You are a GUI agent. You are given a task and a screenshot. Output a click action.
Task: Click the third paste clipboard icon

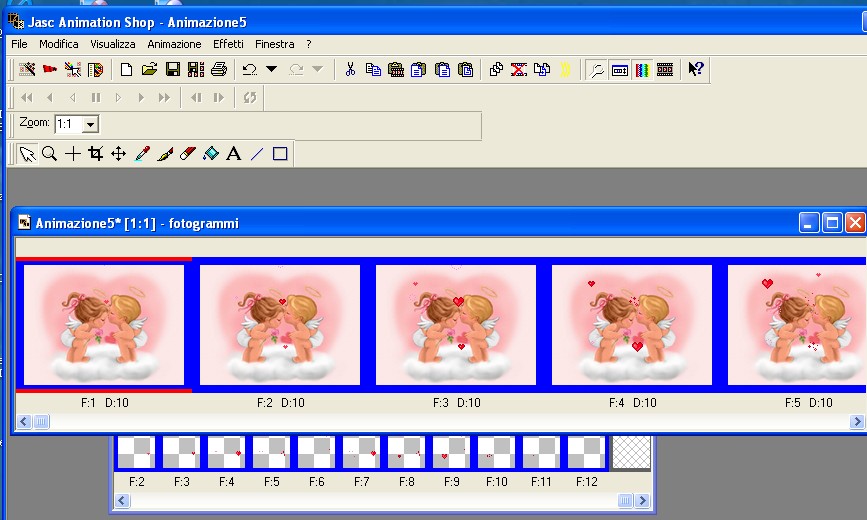pyautogui.click(x=442, y=69)
